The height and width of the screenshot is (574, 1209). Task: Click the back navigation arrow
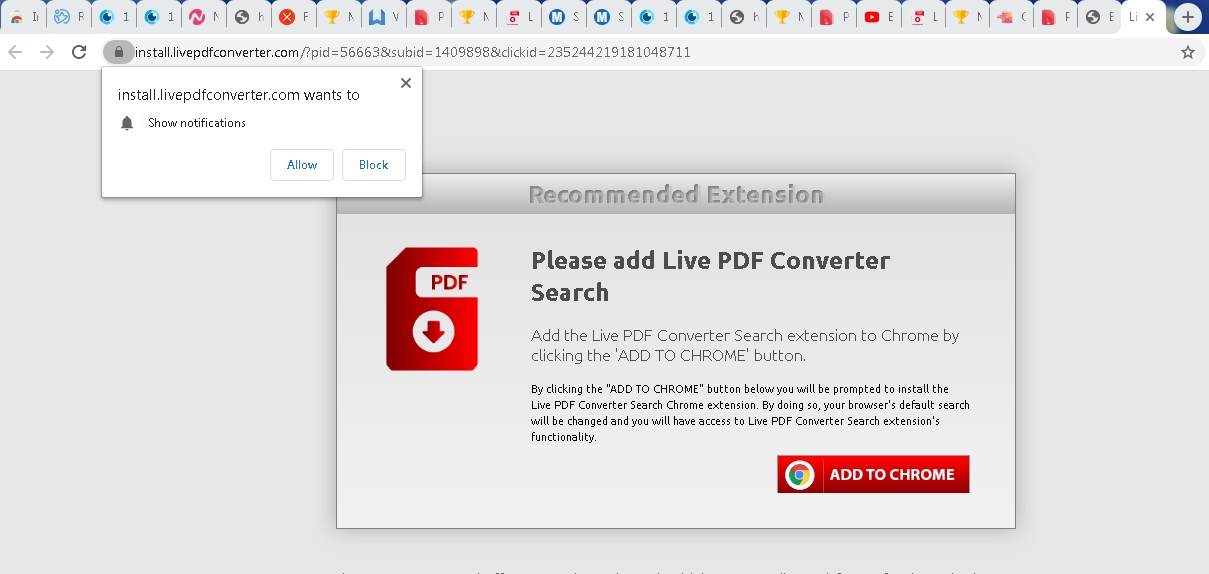click(x=15, y=52)
